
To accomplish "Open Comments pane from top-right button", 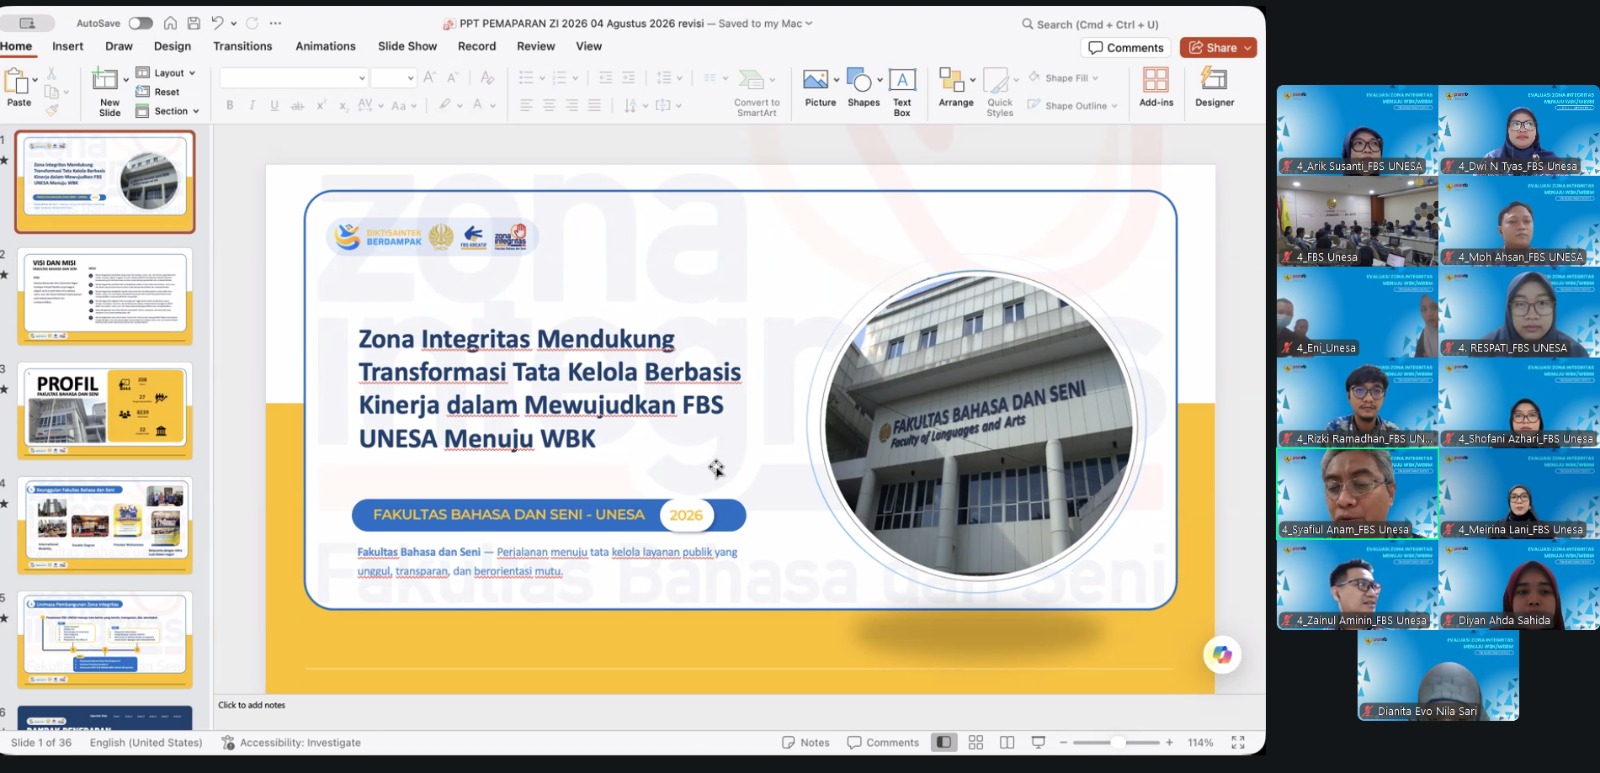I will point(1126,48).
